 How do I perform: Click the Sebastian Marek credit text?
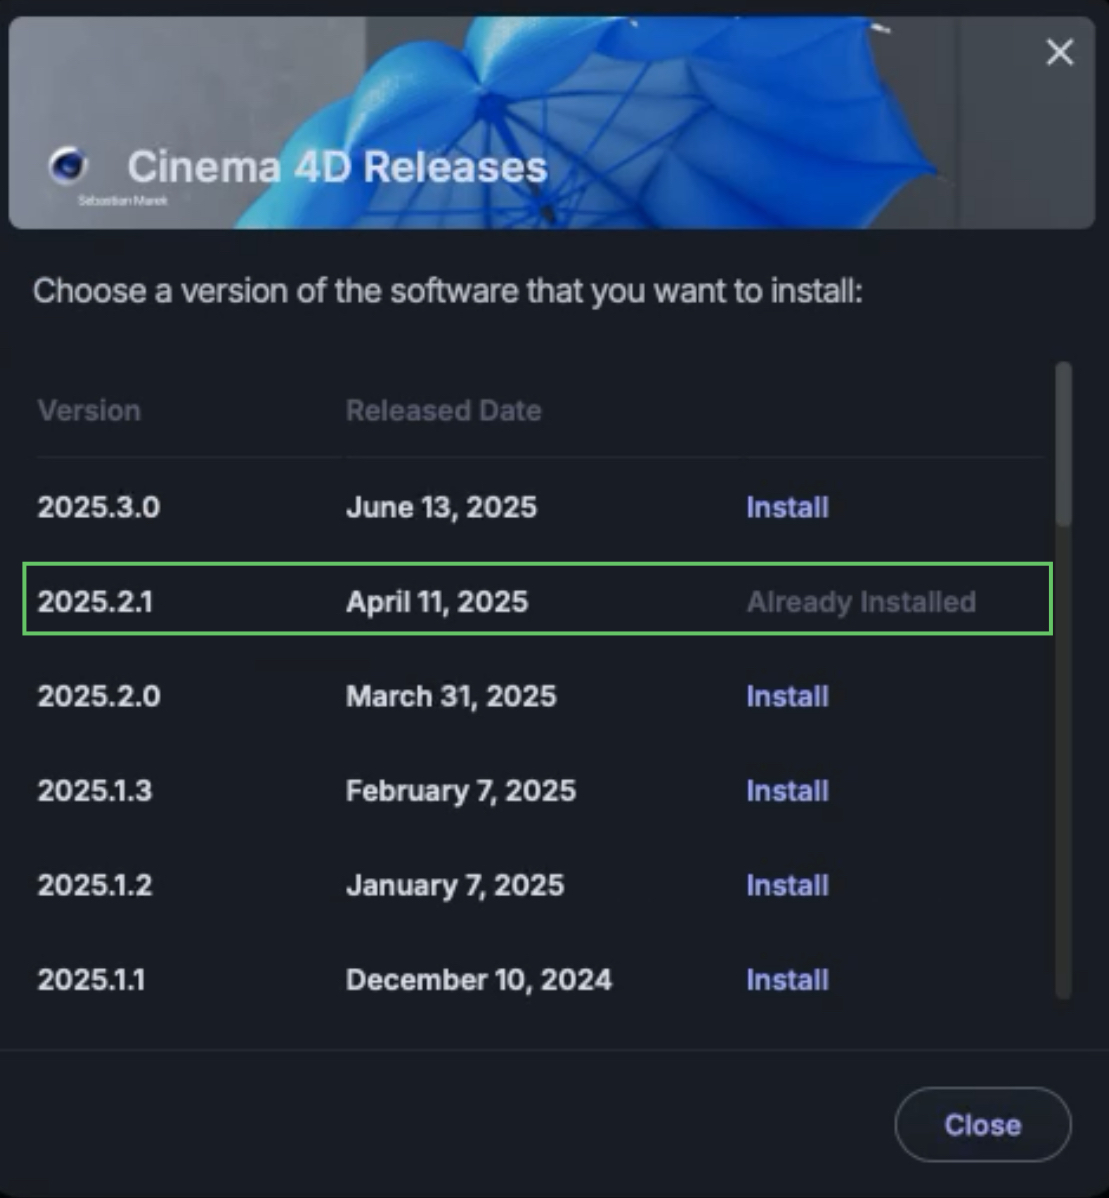109,200
